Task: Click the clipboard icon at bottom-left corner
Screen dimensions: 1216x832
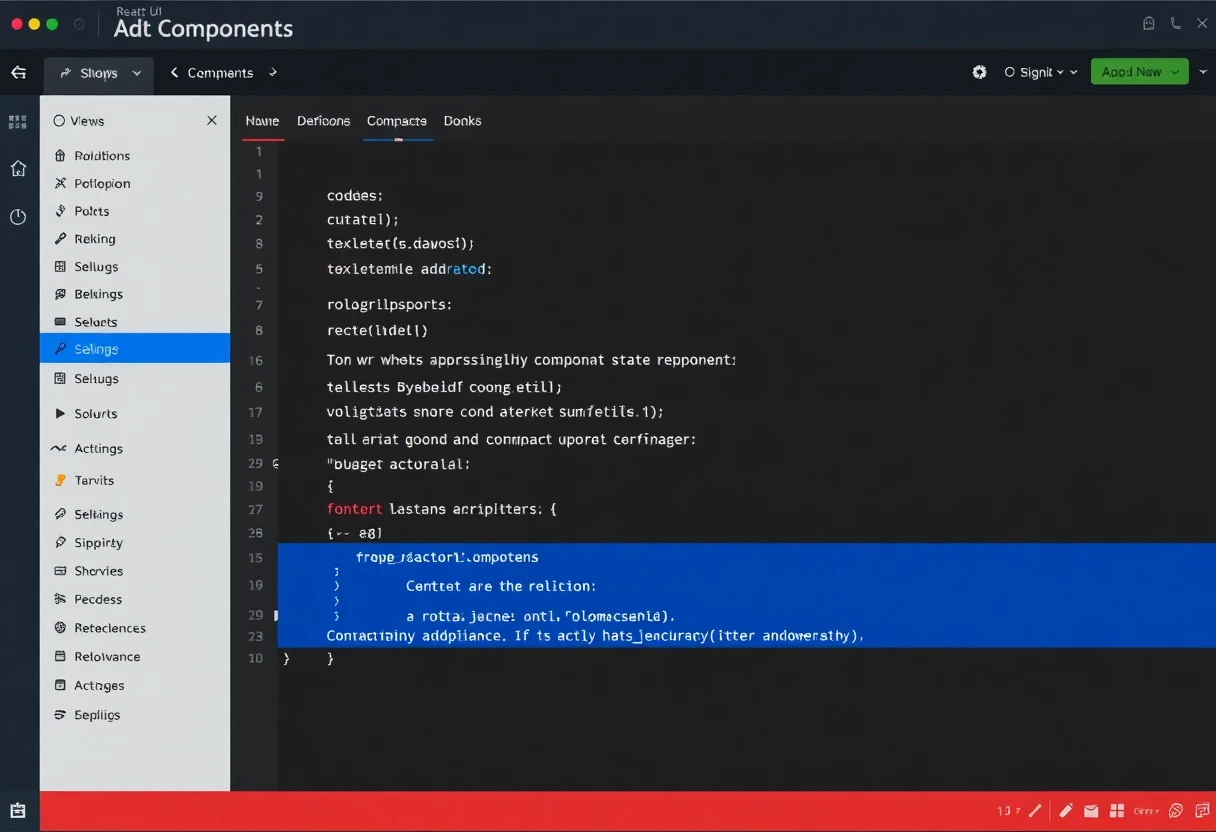Action: tap(18, 811)
